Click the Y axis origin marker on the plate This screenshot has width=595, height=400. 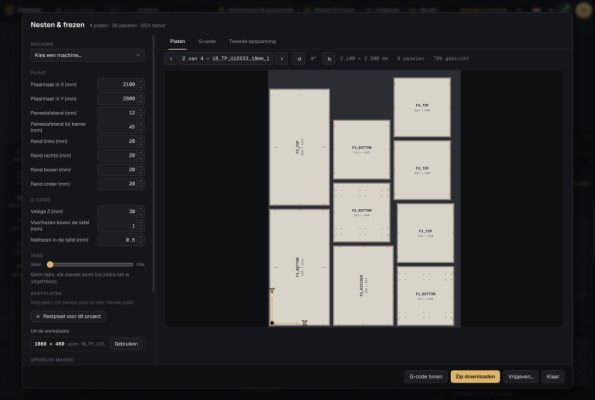pos(272,290)
